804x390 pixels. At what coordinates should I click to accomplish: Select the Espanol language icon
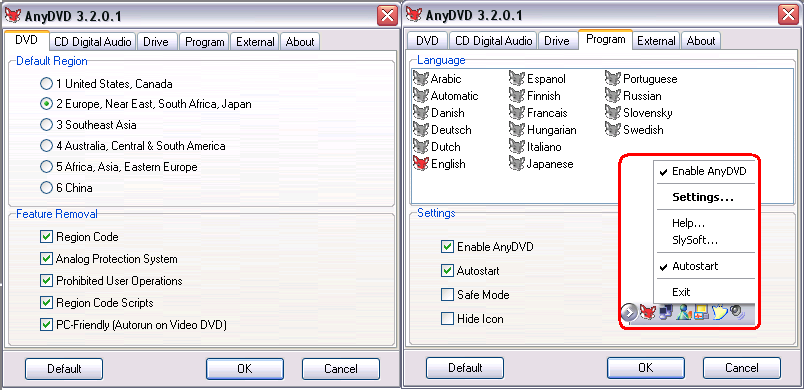[517, 78]
